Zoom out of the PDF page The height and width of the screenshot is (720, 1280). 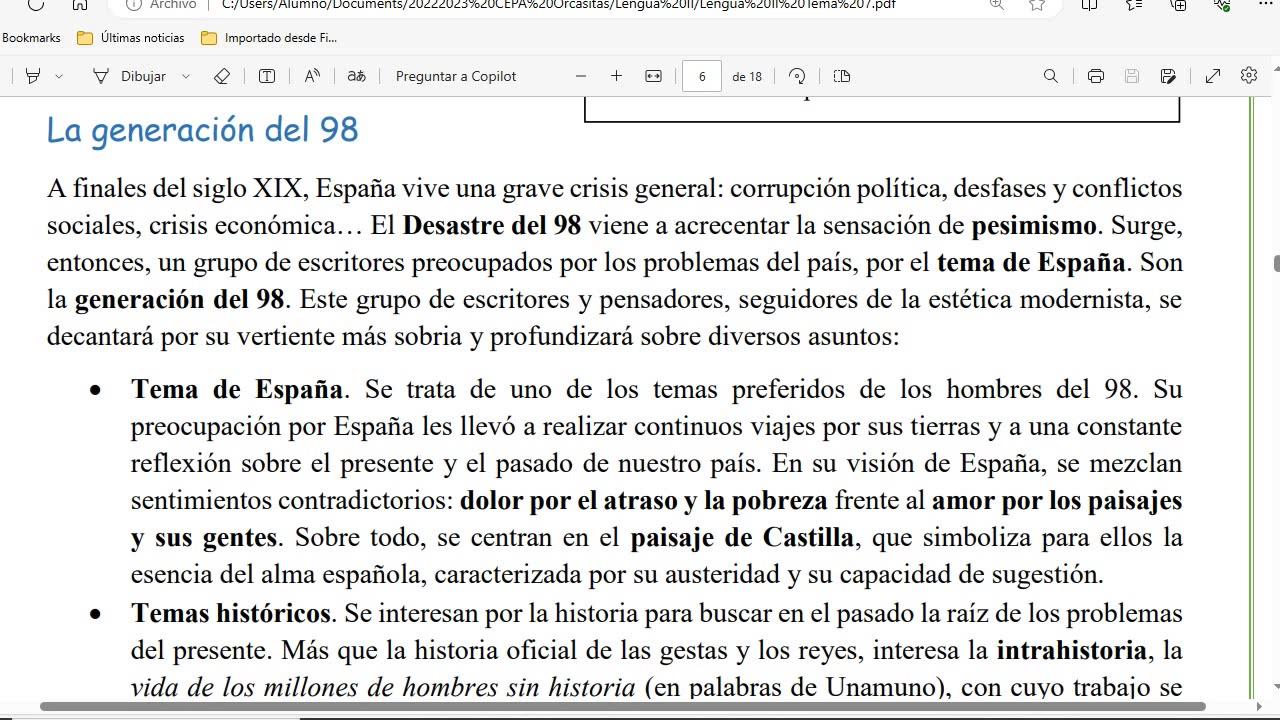(x=581, y=76)
